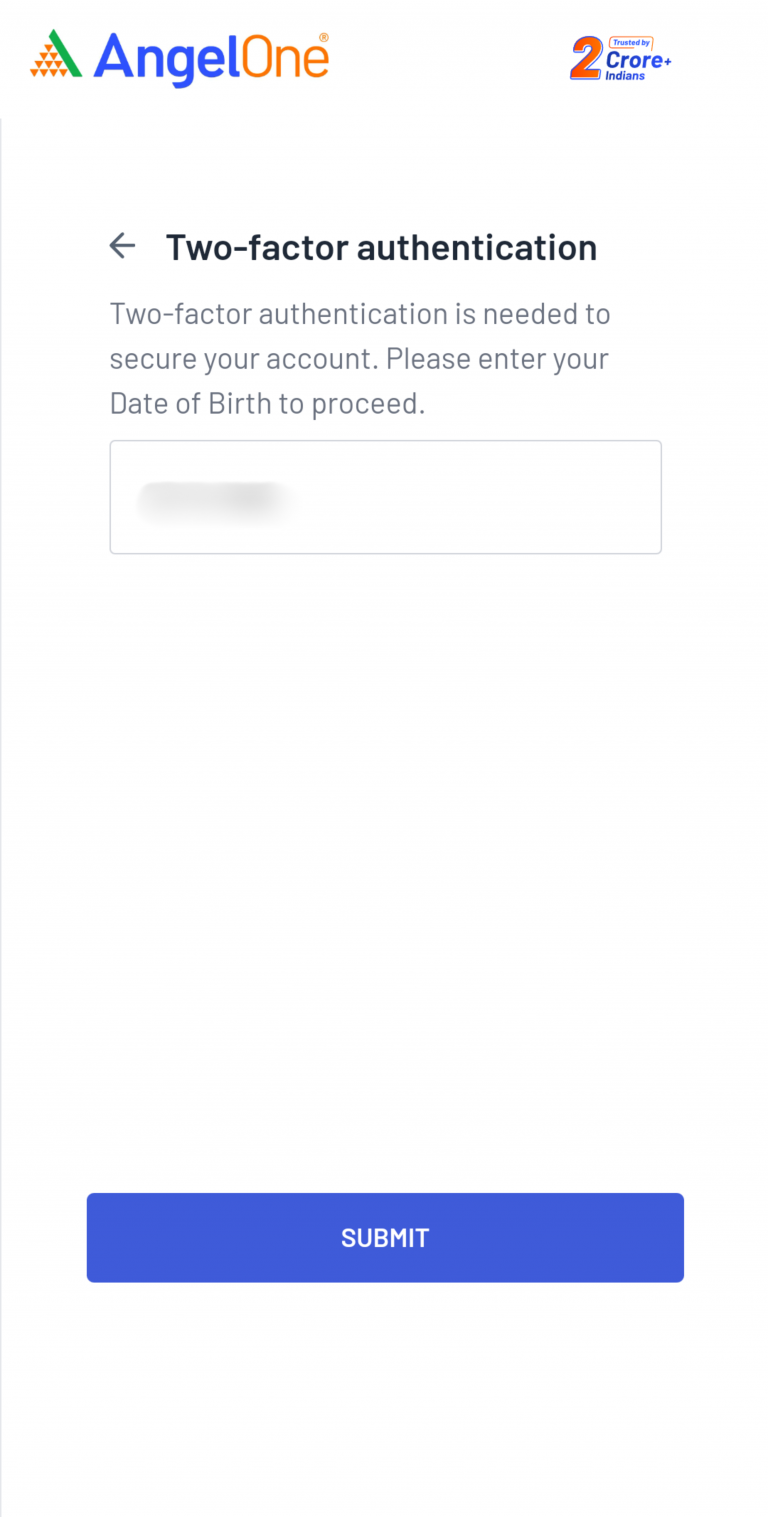The height and width of the screenshot is (1517, 768).
Task: Click "Indians" text in the badge
Action: pos(625,76)
